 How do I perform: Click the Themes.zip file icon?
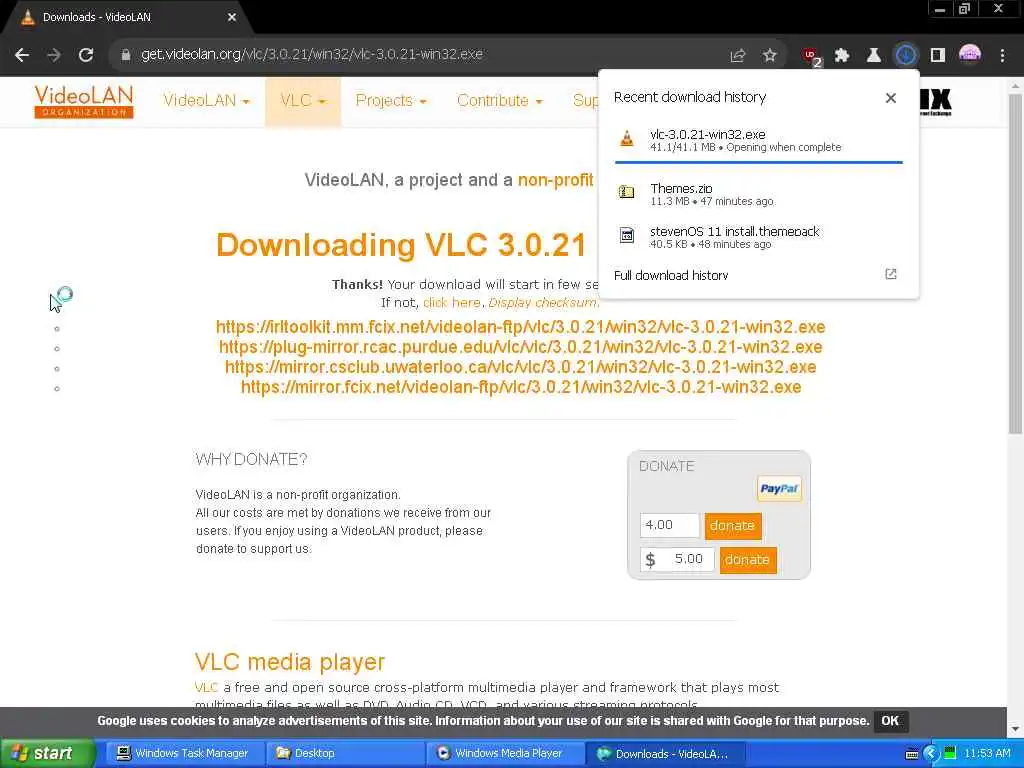tap(627, 193)
